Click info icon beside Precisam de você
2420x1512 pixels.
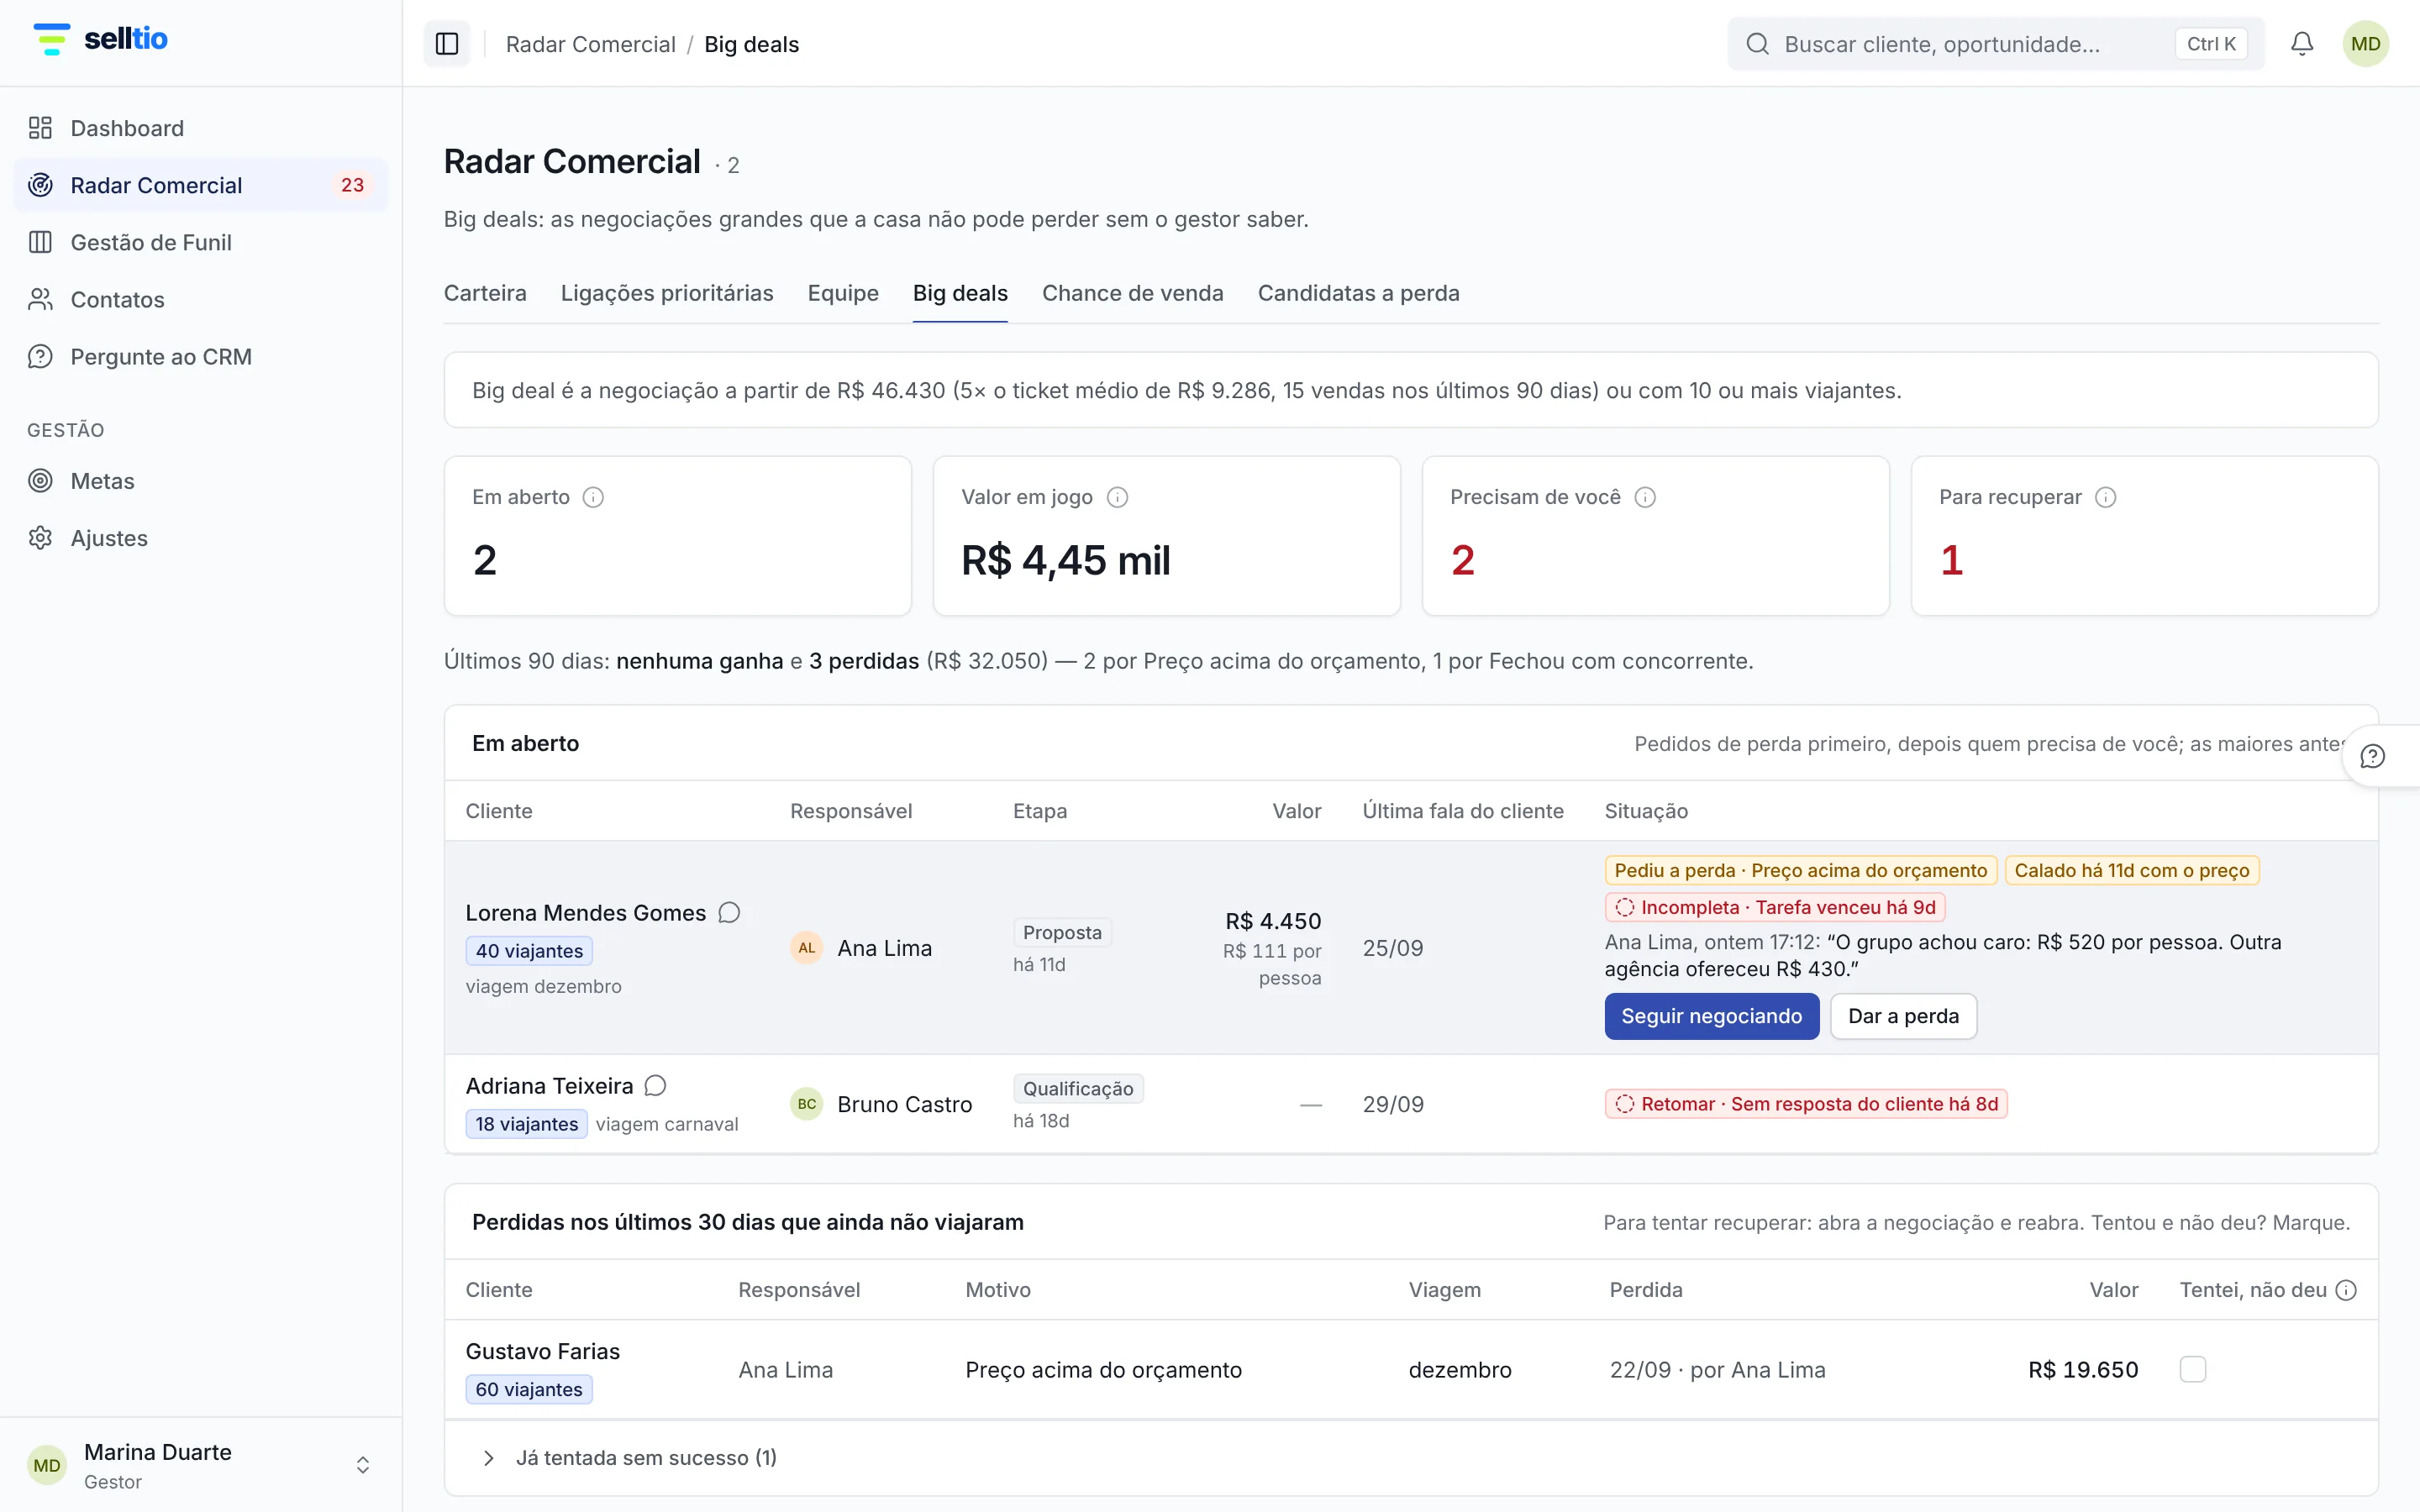coord(1645,497)
